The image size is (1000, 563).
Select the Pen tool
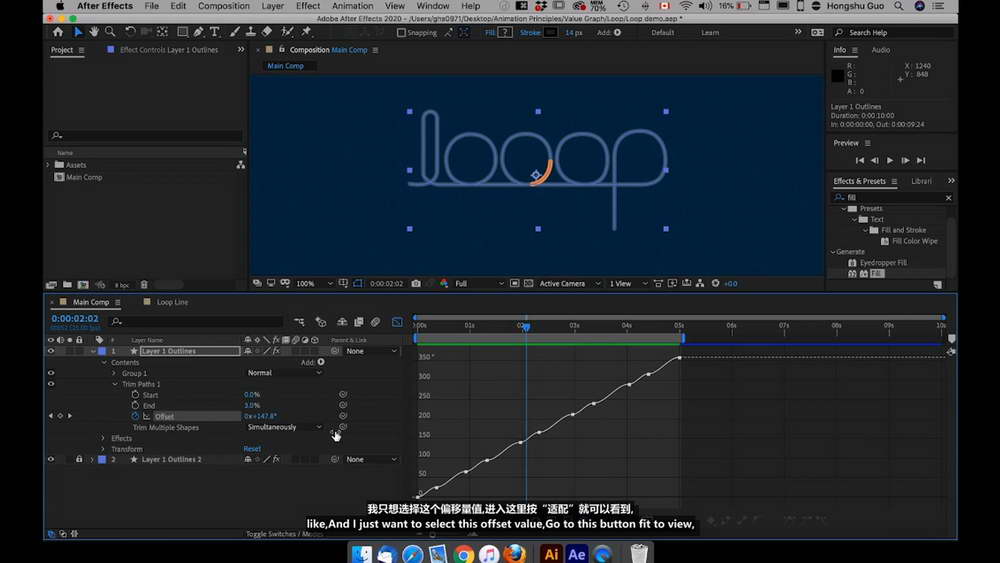pos(198,32)
